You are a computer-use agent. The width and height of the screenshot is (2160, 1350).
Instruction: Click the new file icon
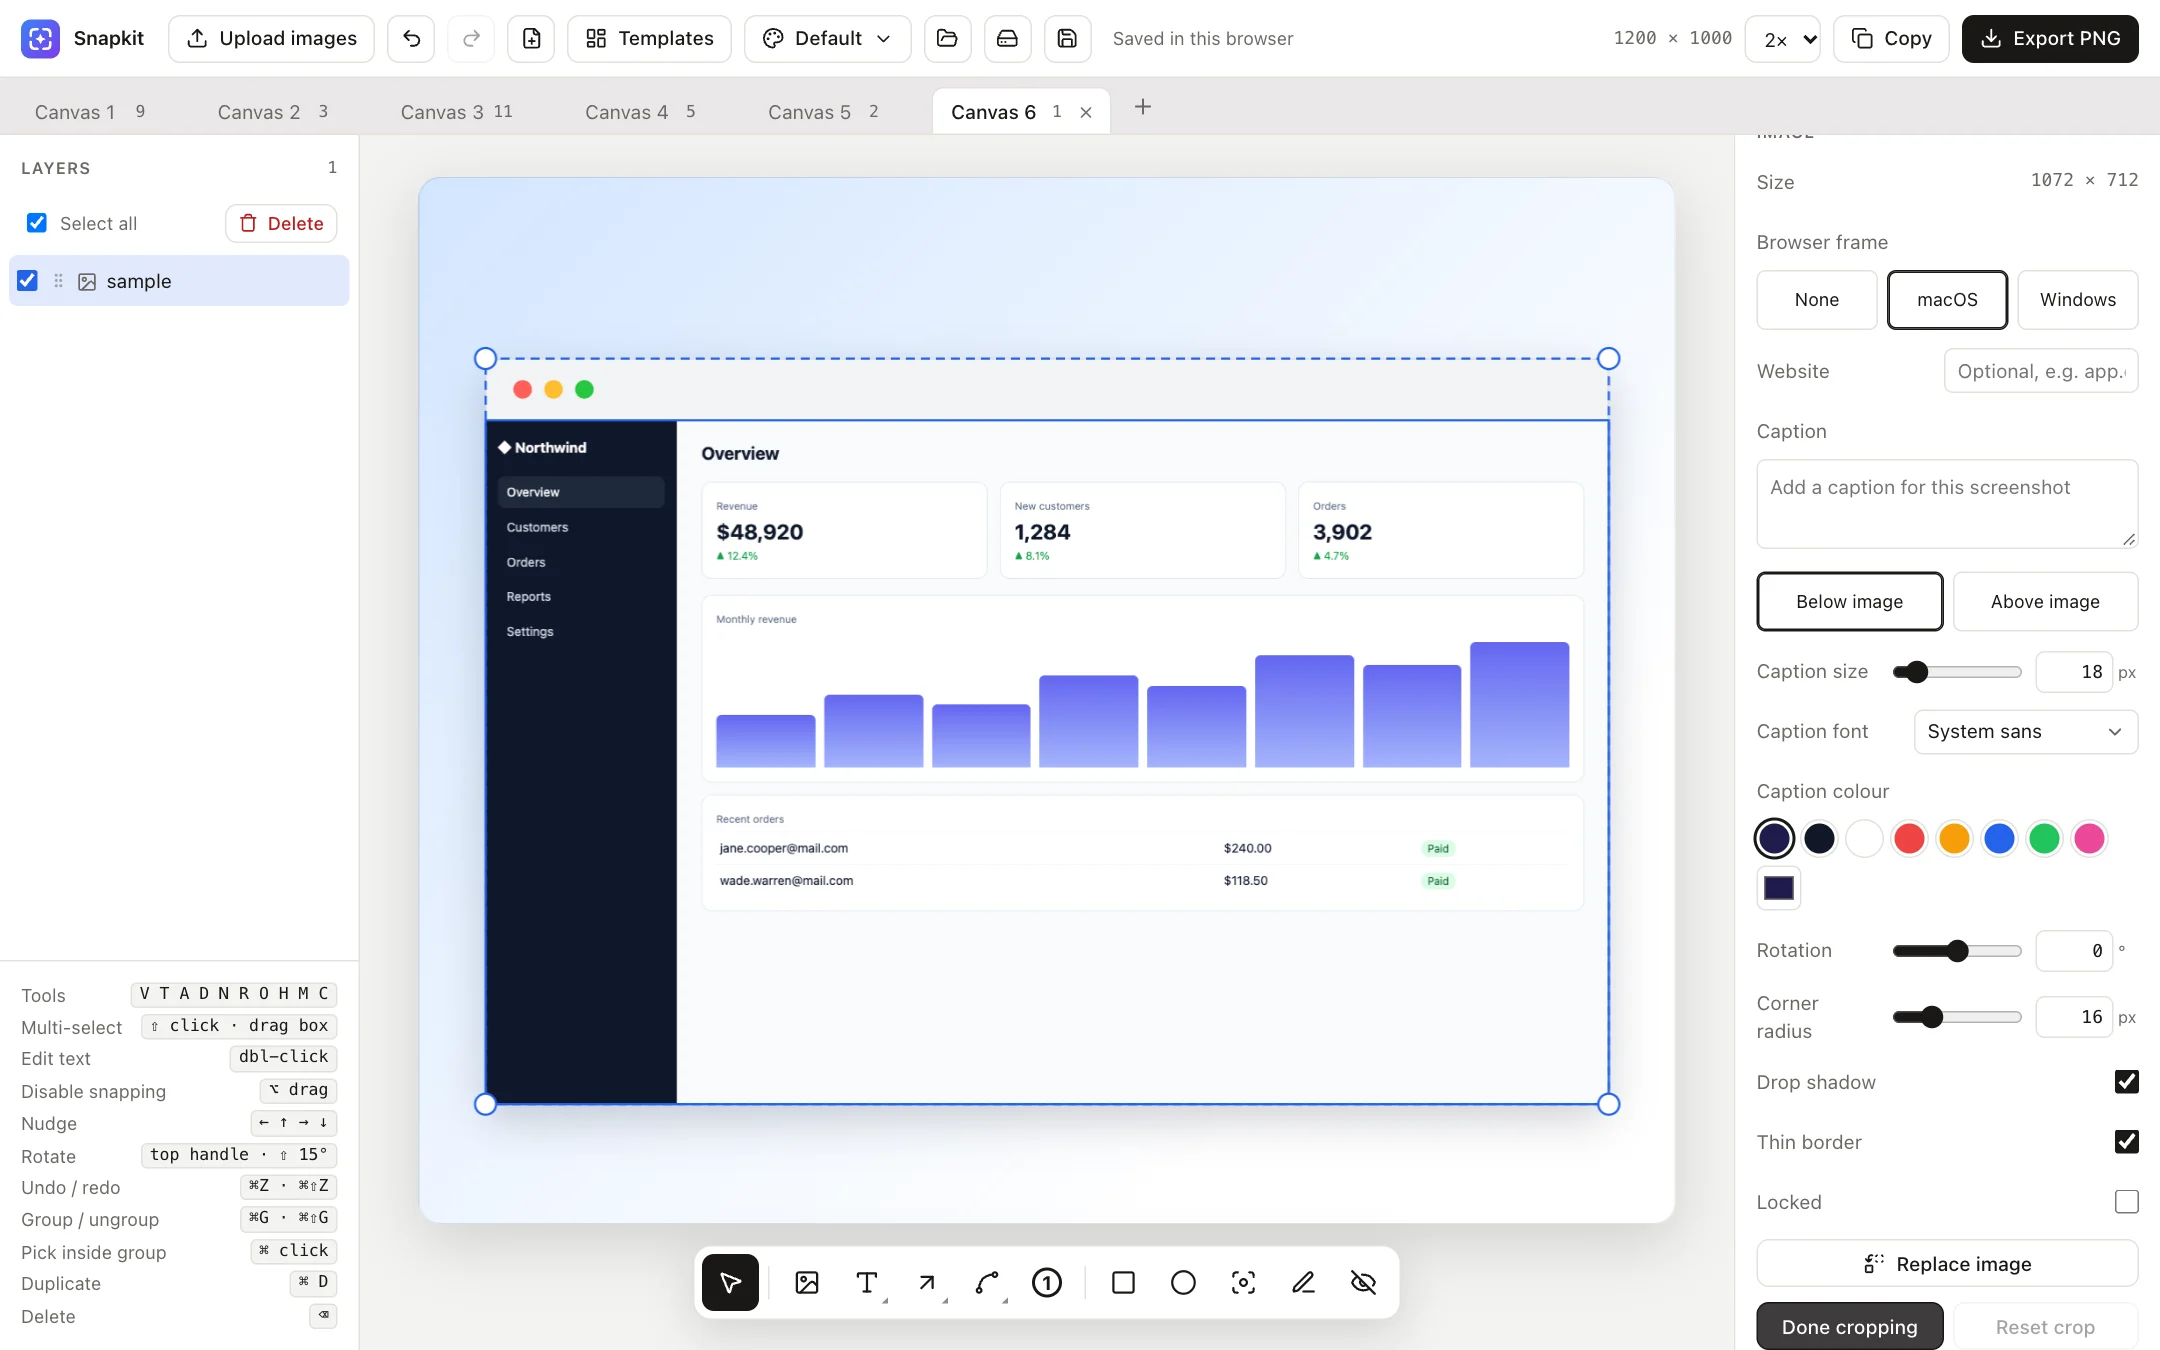coord(531,38)
